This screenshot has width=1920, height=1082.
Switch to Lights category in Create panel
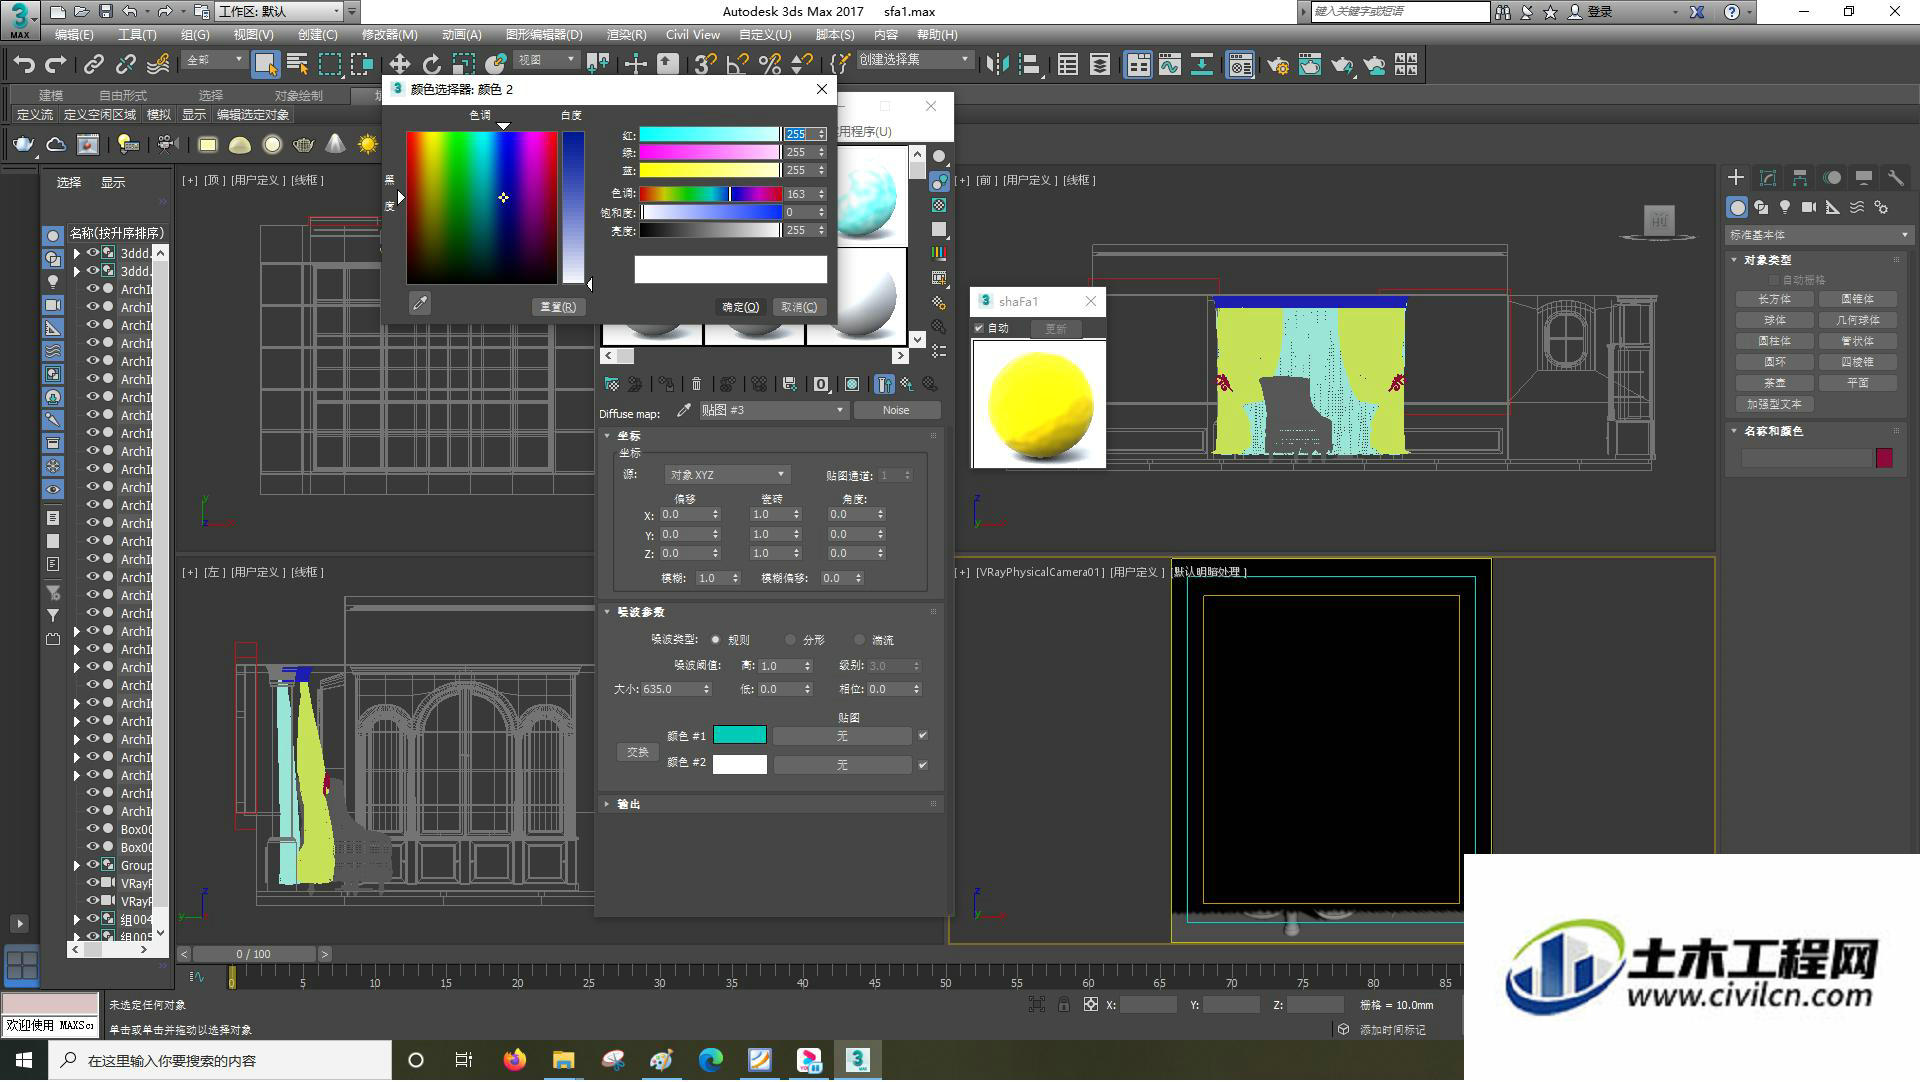1785,207
